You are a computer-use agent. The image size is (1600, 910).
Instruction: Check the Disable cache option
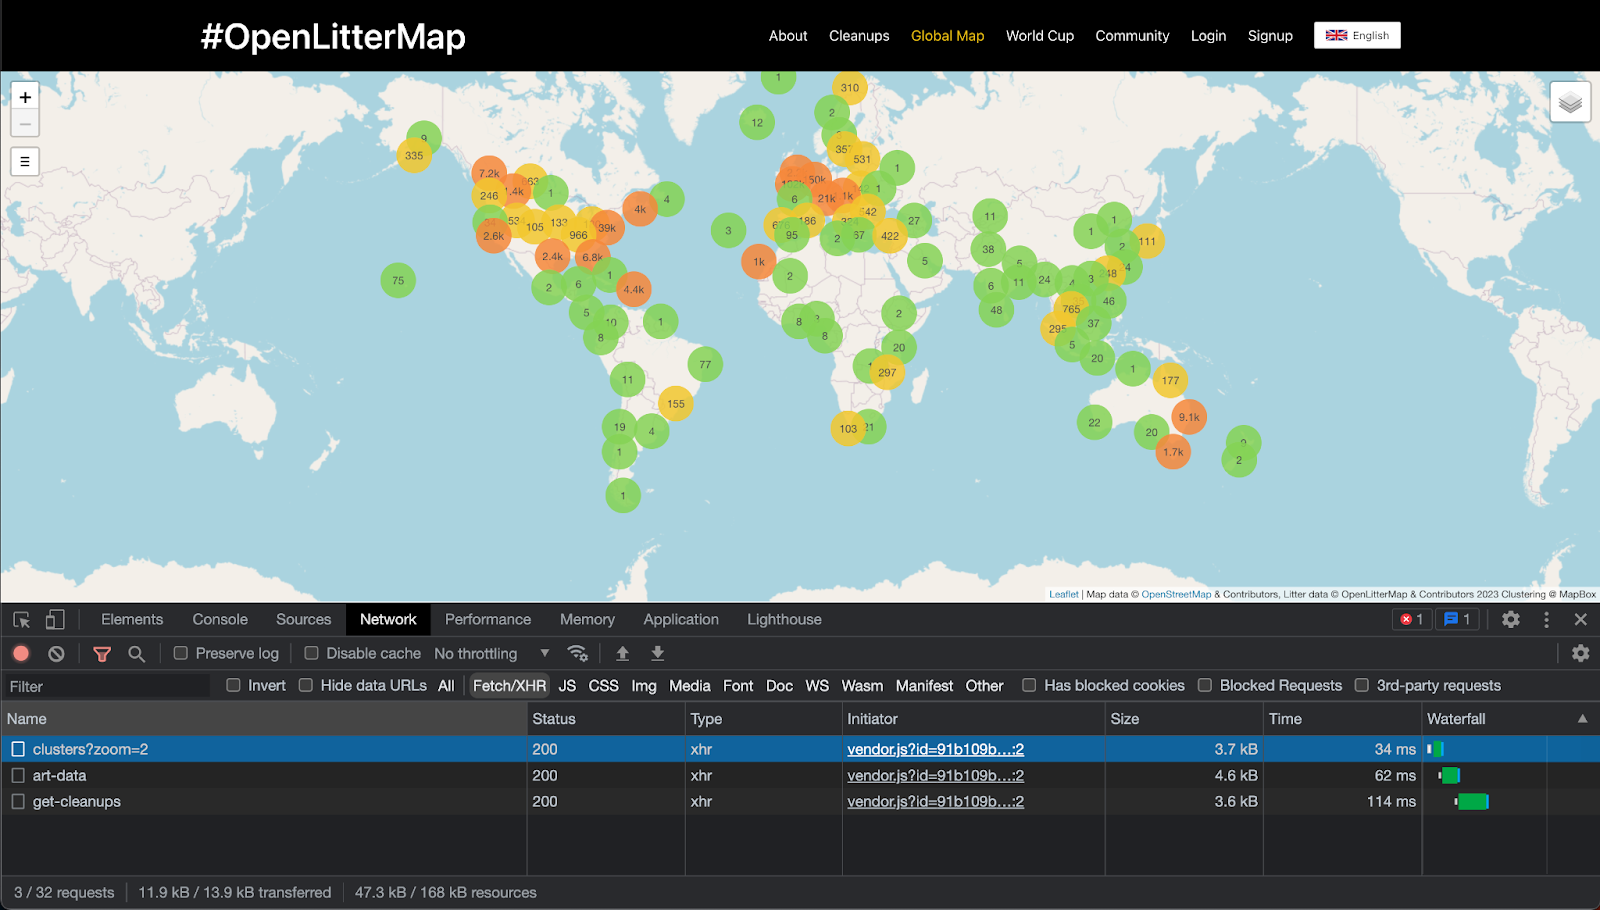[x=312, y=654]
